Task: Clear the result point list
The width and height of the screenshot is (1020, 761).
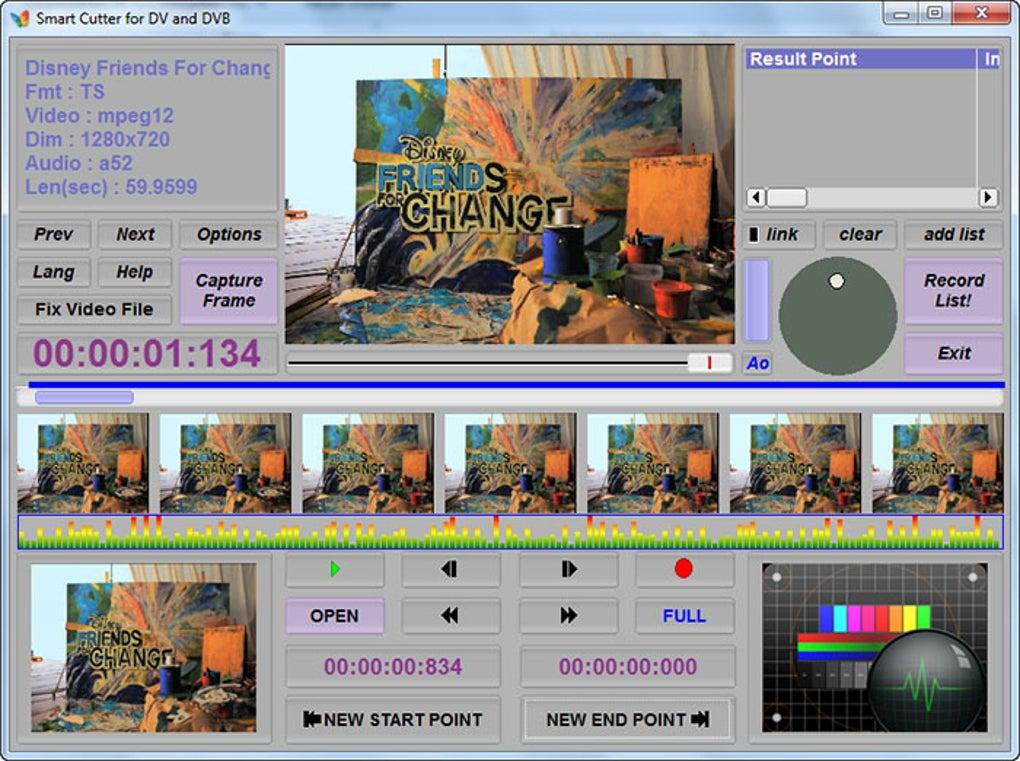Action: click(x=860, y=234)
